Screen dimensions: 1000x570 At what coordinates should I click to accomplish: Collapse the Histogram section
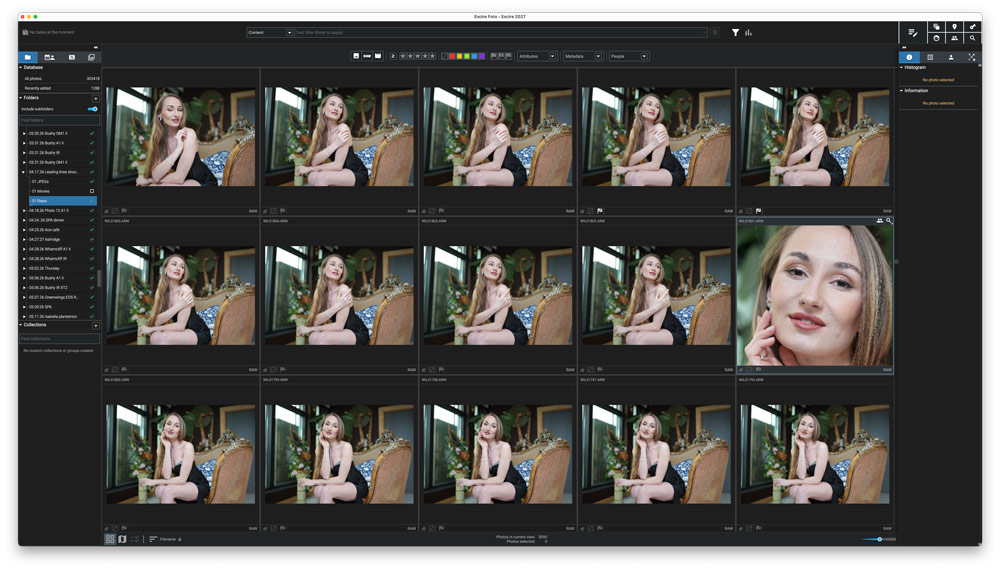pos(902,68)
